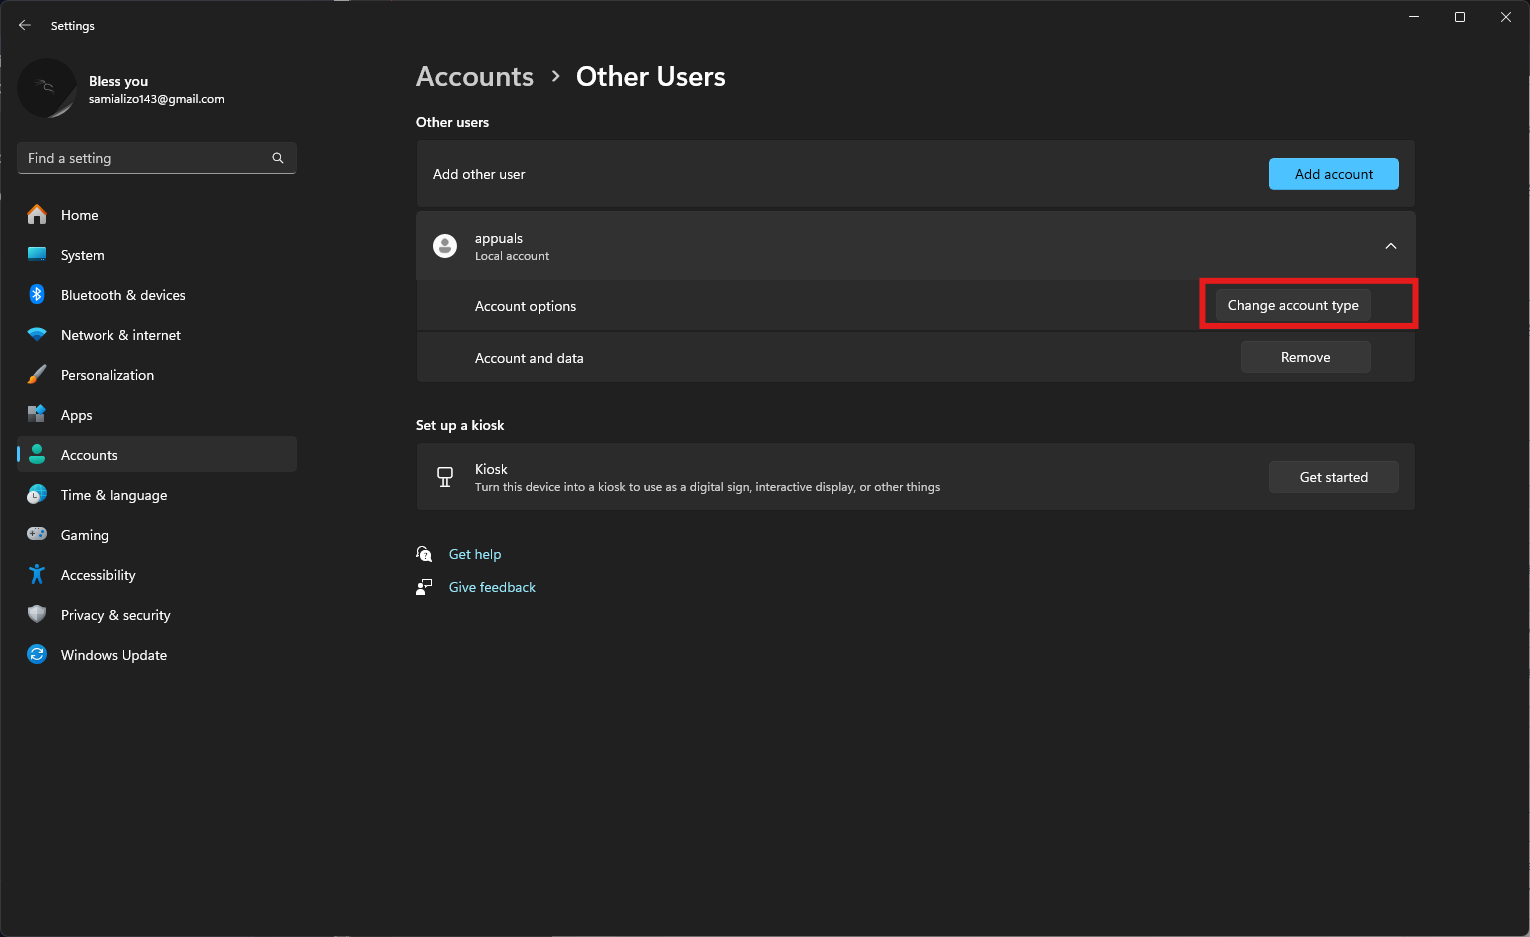Click the Home icon in sidebar
The image size is (1530, 937).
pos(37,215)
